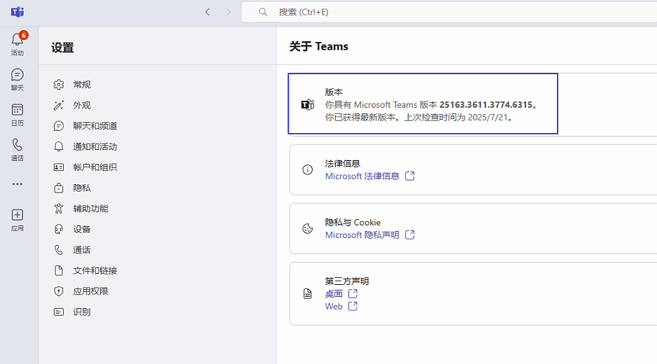Click the Teams icon in 版本 card

pyautogui.click(x=308, y=105)
